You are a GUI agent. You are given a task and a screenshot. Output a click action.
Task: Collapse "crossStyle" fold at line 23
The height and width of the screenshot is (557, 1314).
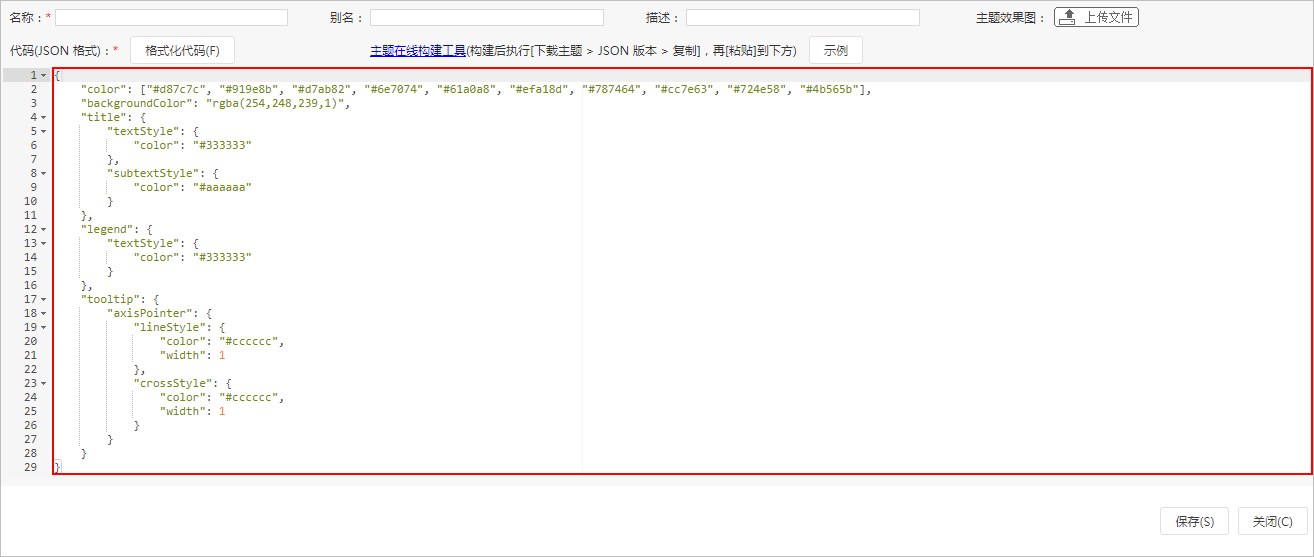click(x=44, y=383)
